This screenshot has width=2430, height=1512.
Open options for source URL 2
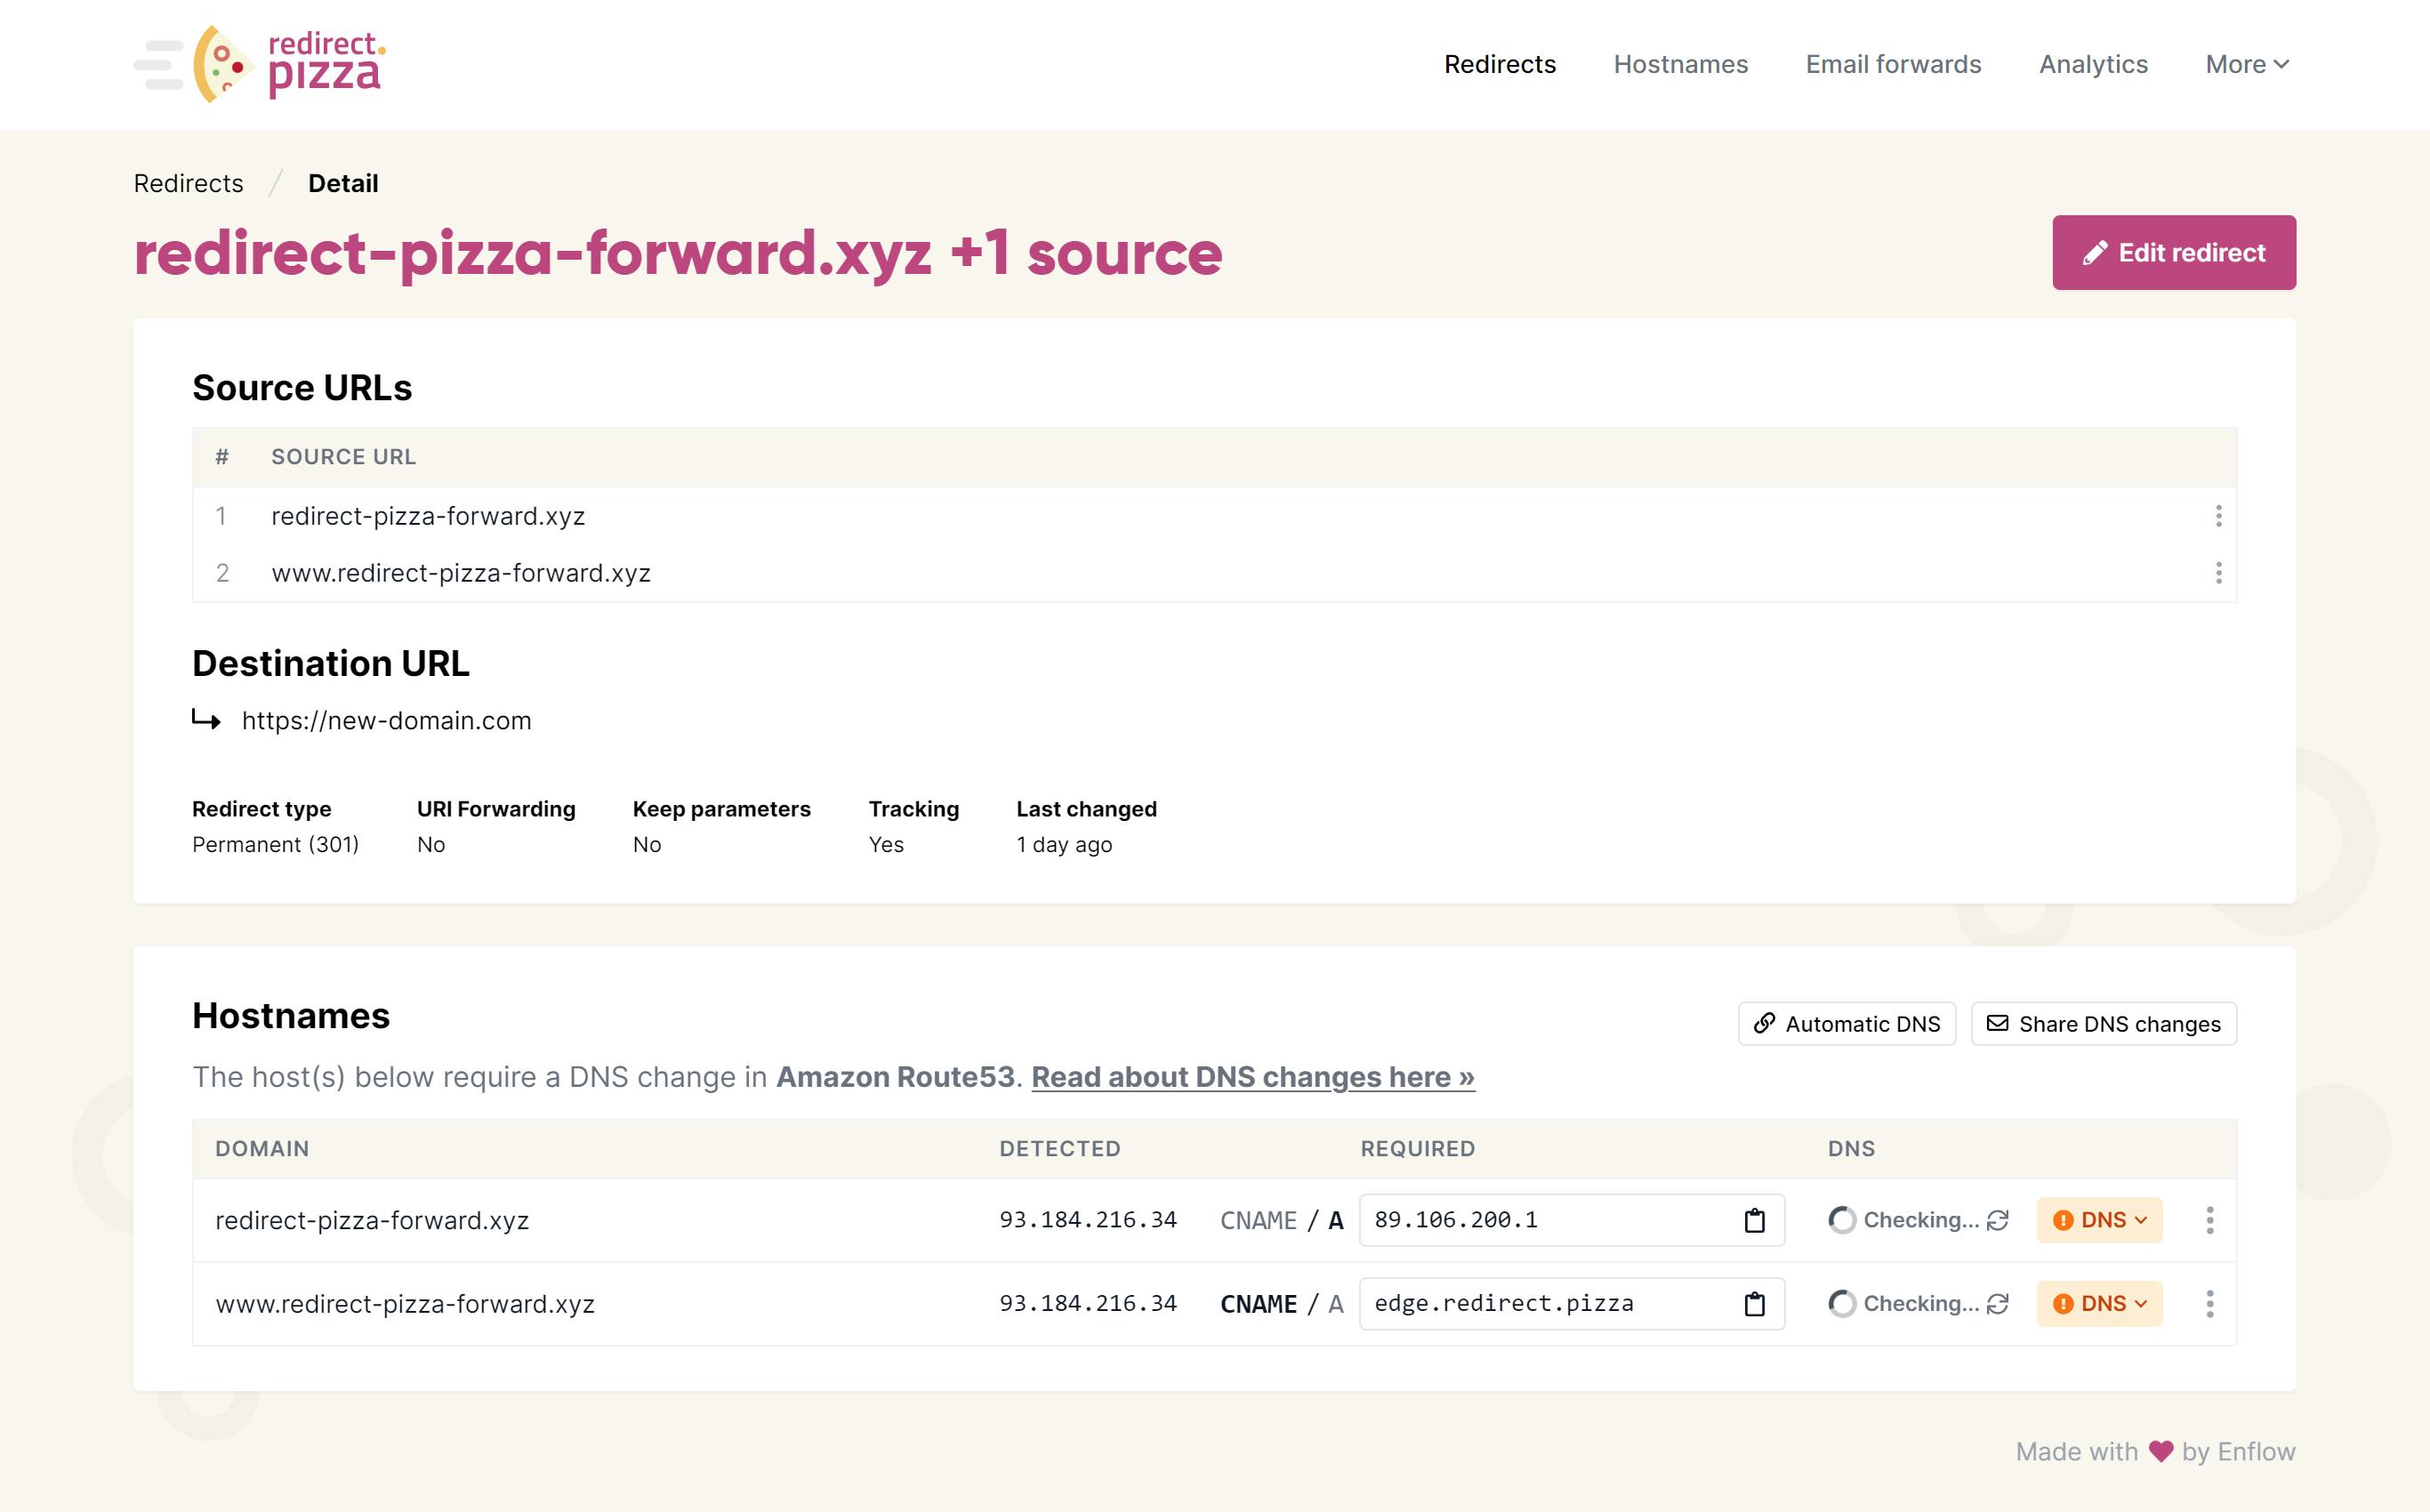[x=2218, y=573]
